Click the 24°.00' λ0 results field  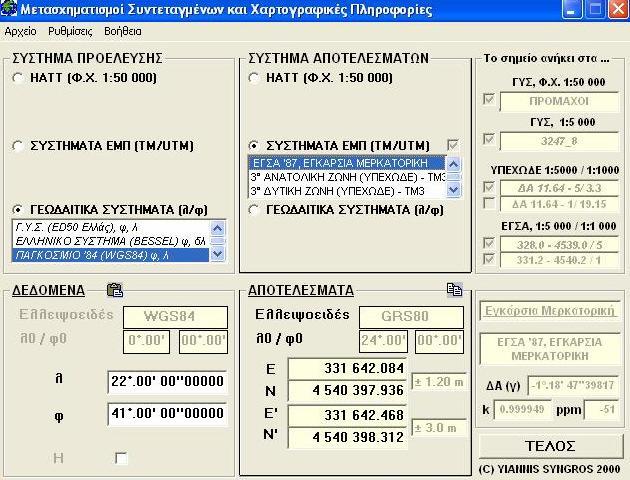click(x=383, y=341)
